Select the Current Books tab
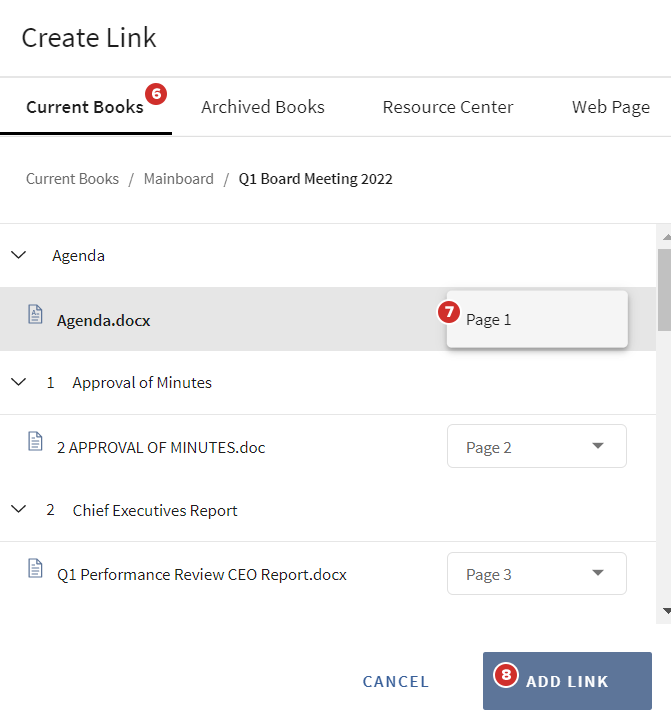The image size is (671, 725). point(85,107)
